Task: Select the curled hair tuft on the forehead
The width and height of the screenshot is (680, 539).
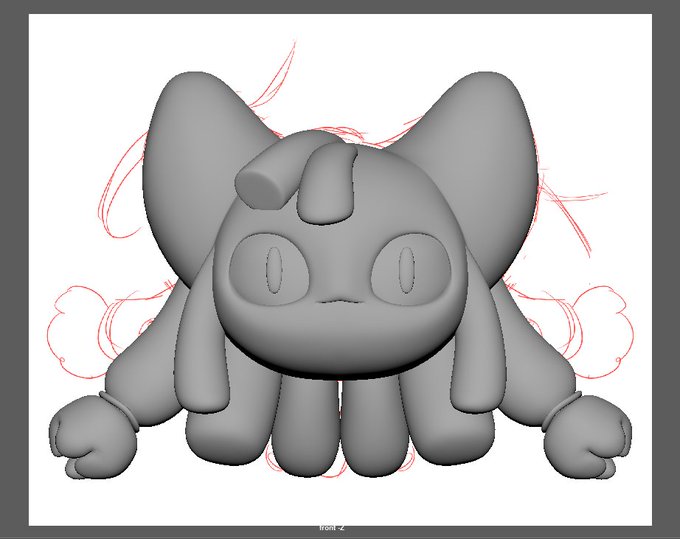Action: [327, 183]
